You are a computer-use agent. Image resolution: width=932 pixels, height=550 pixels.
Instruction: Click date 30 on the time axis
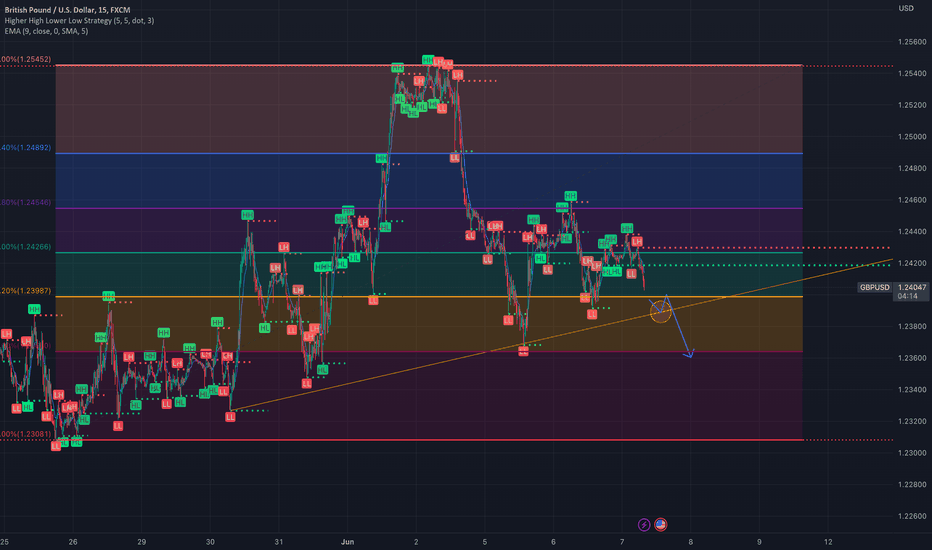pyautogui.click(x=210, y=542)
